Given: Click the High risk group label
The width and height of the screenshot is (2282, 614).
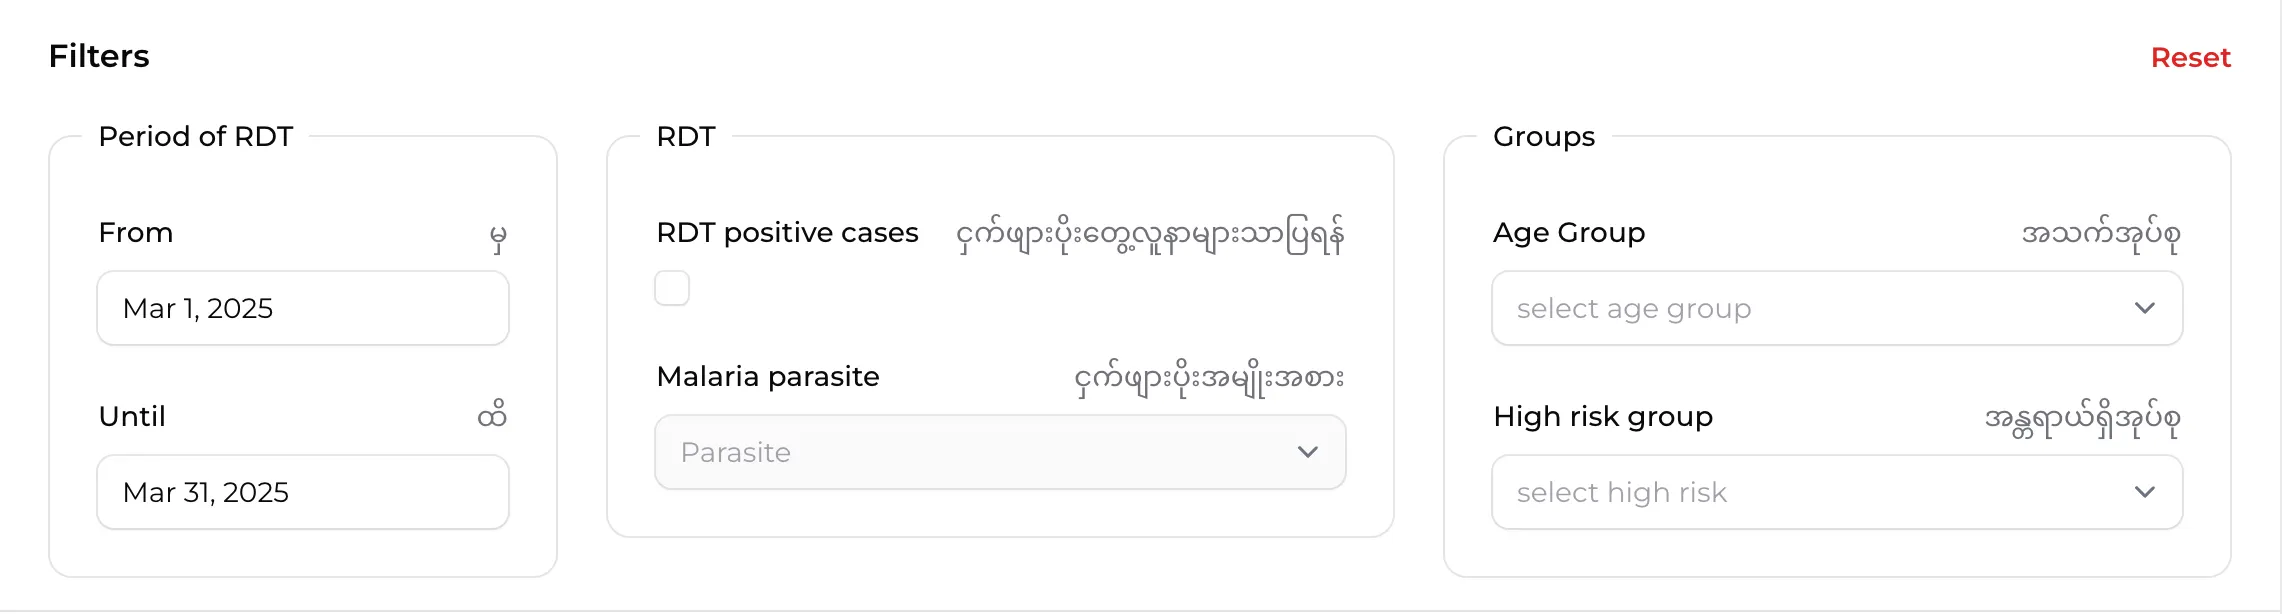Looking at the screenshot, I should (x=1602, y=417).
